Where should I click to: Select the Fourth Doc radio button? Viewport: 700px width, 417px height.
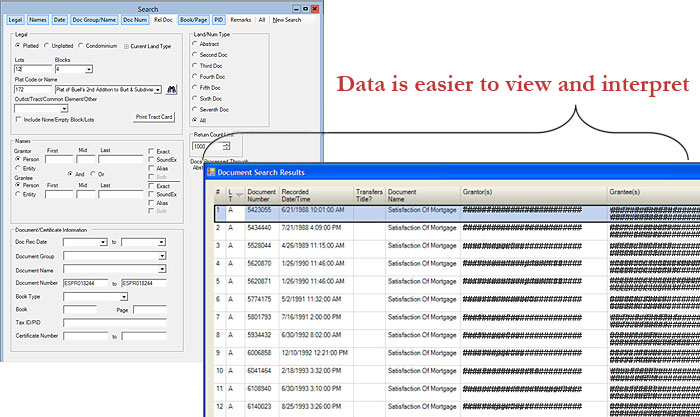195,76
